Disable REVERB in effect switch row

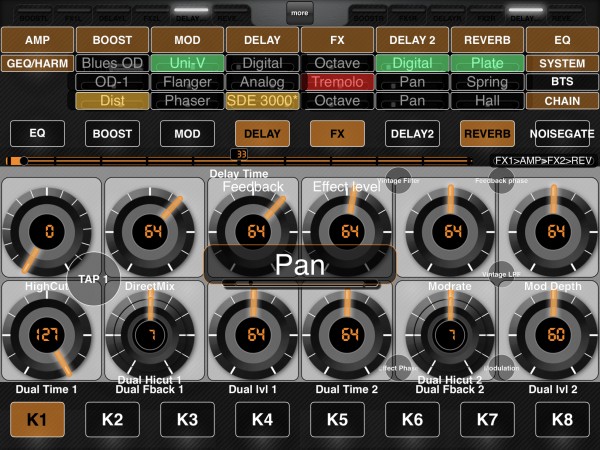click(487, 133)
